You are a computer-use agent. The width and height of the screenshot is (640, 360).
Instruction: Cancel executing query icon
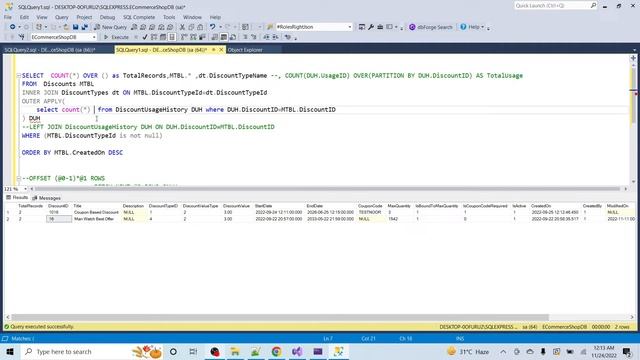pyautogui.click(x=136, y=37)
